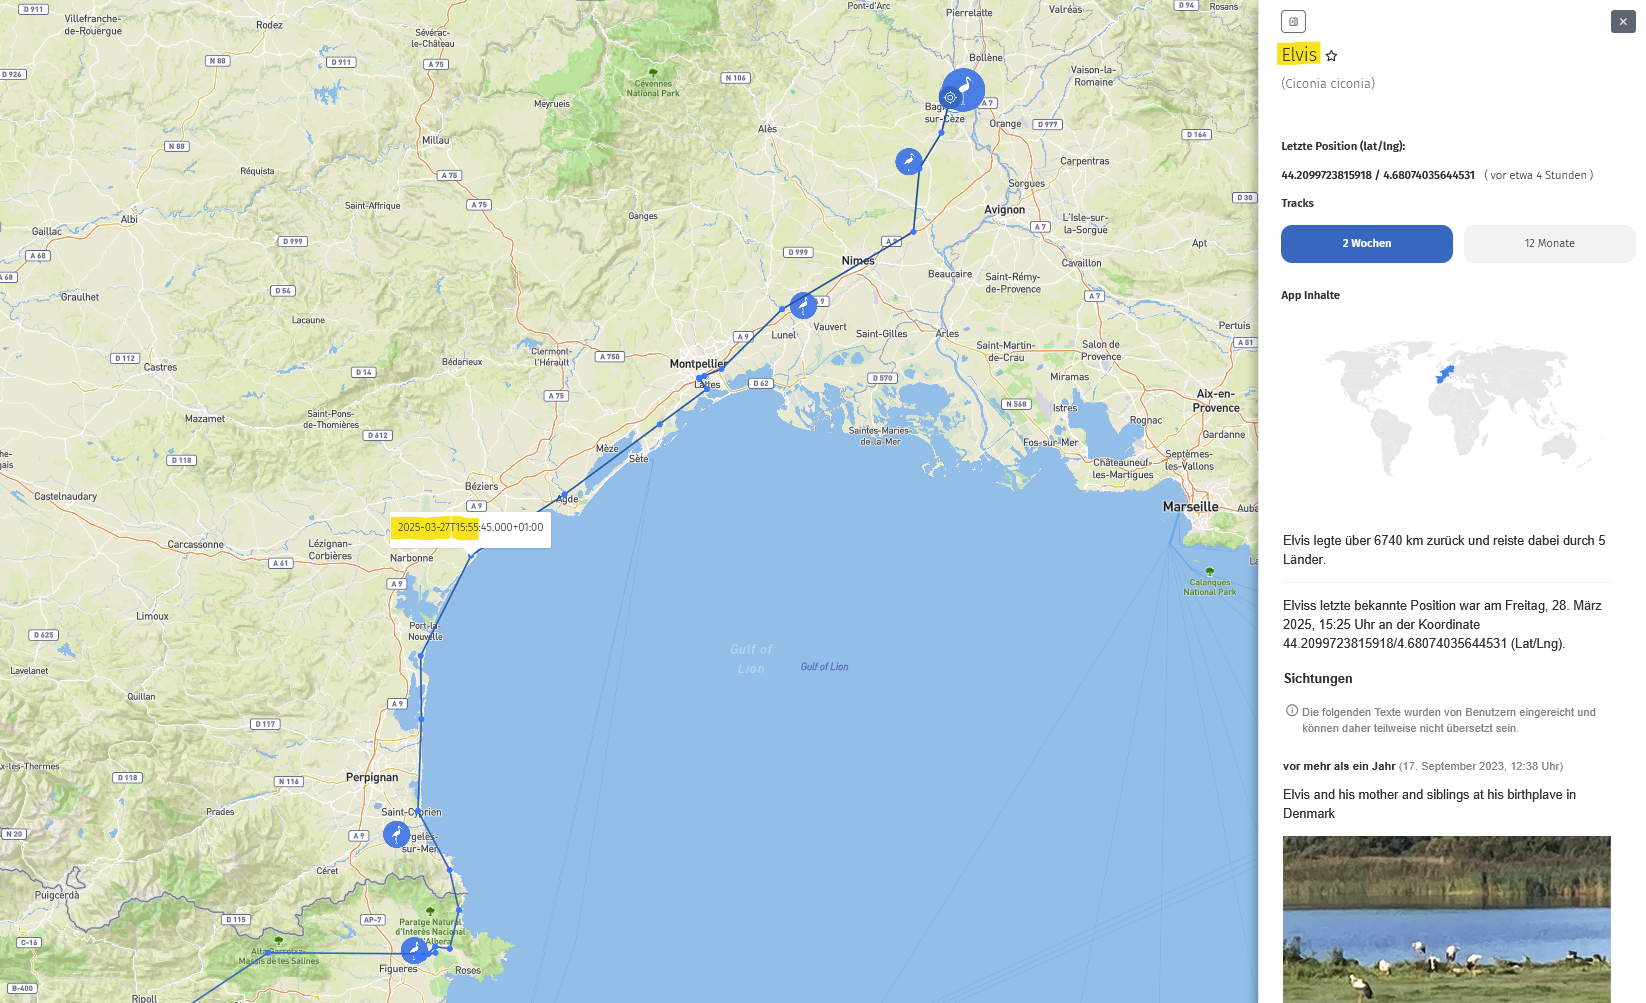Click the track point at Lattes by Montpellier
Image resolution: width=1646 pixels, height=1003 pixels.
click(706, 389)
